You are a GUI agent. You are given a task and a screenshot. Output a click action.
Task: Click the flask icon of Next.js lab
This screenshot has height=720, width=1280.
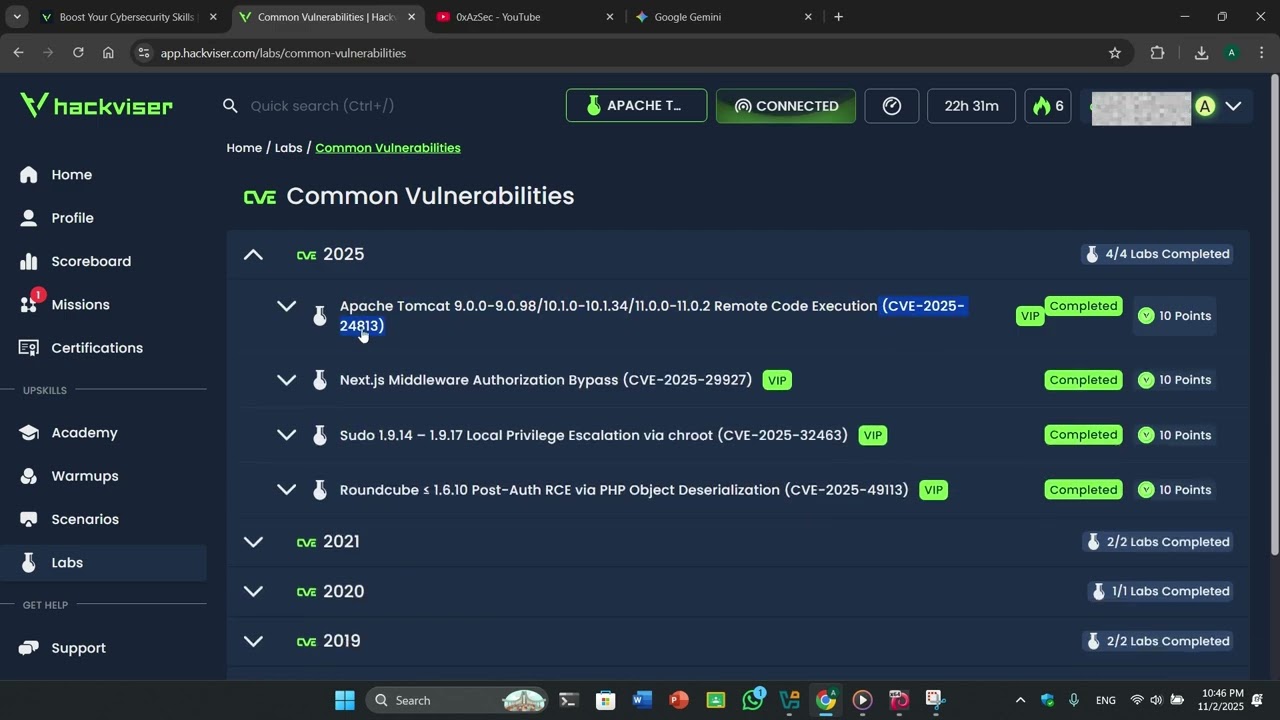320,380
